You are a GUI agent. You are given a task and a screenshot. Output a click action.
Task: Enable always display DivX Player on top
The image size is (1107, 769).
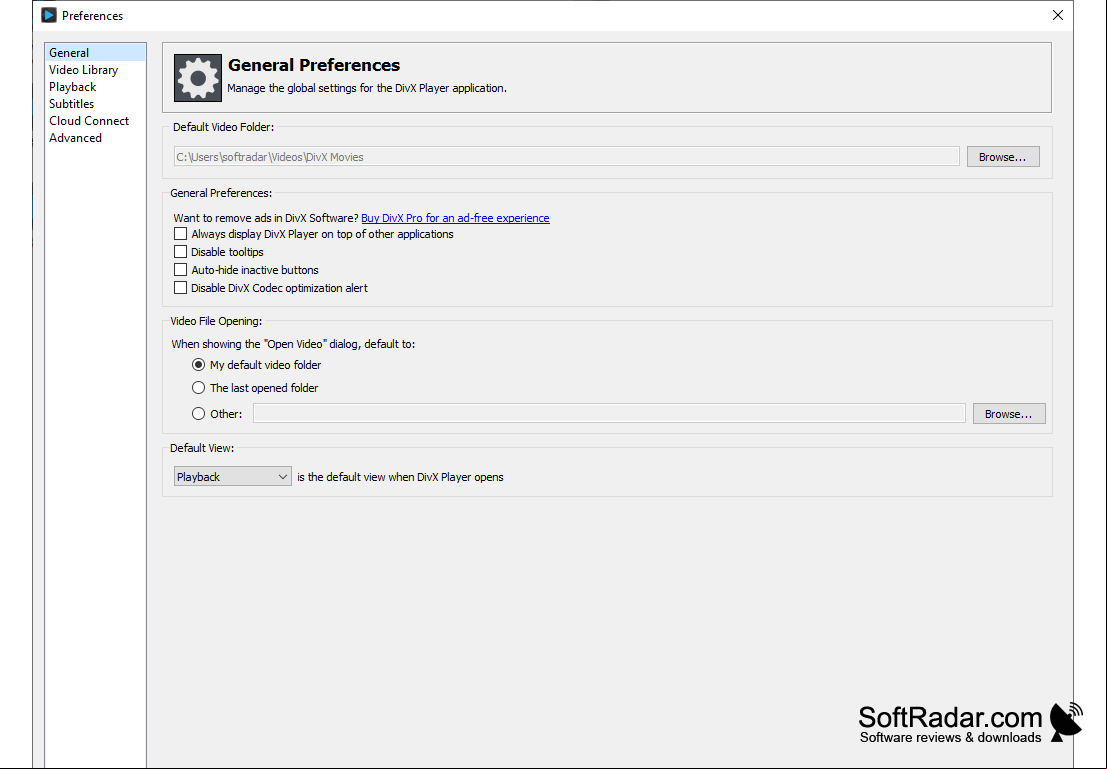(x=181, y=234)
